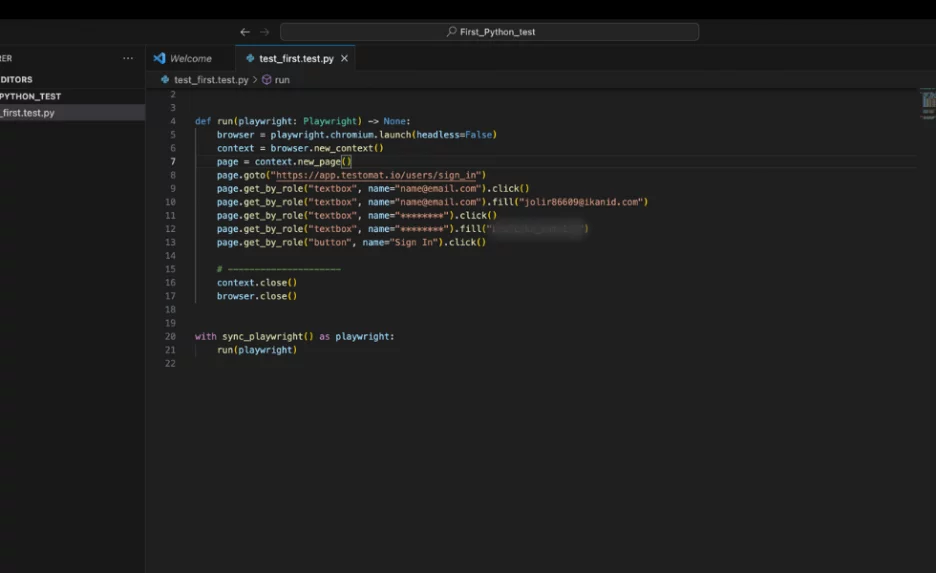
Task: Click the cube symbol icon beside run breadcrumb
Action: tap(267, 80)
